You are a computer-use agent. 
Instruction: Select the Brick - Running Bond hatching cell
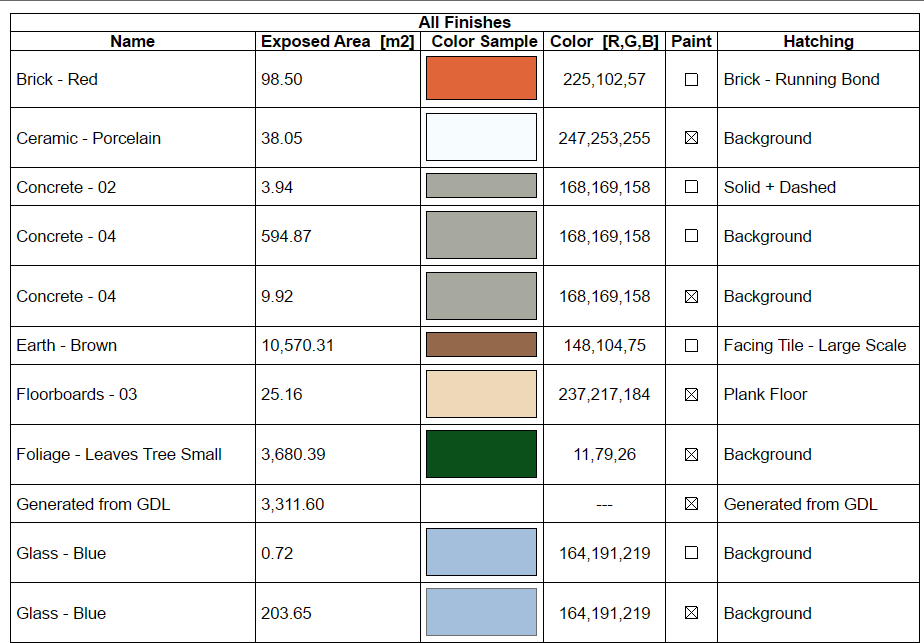point(801,80)
